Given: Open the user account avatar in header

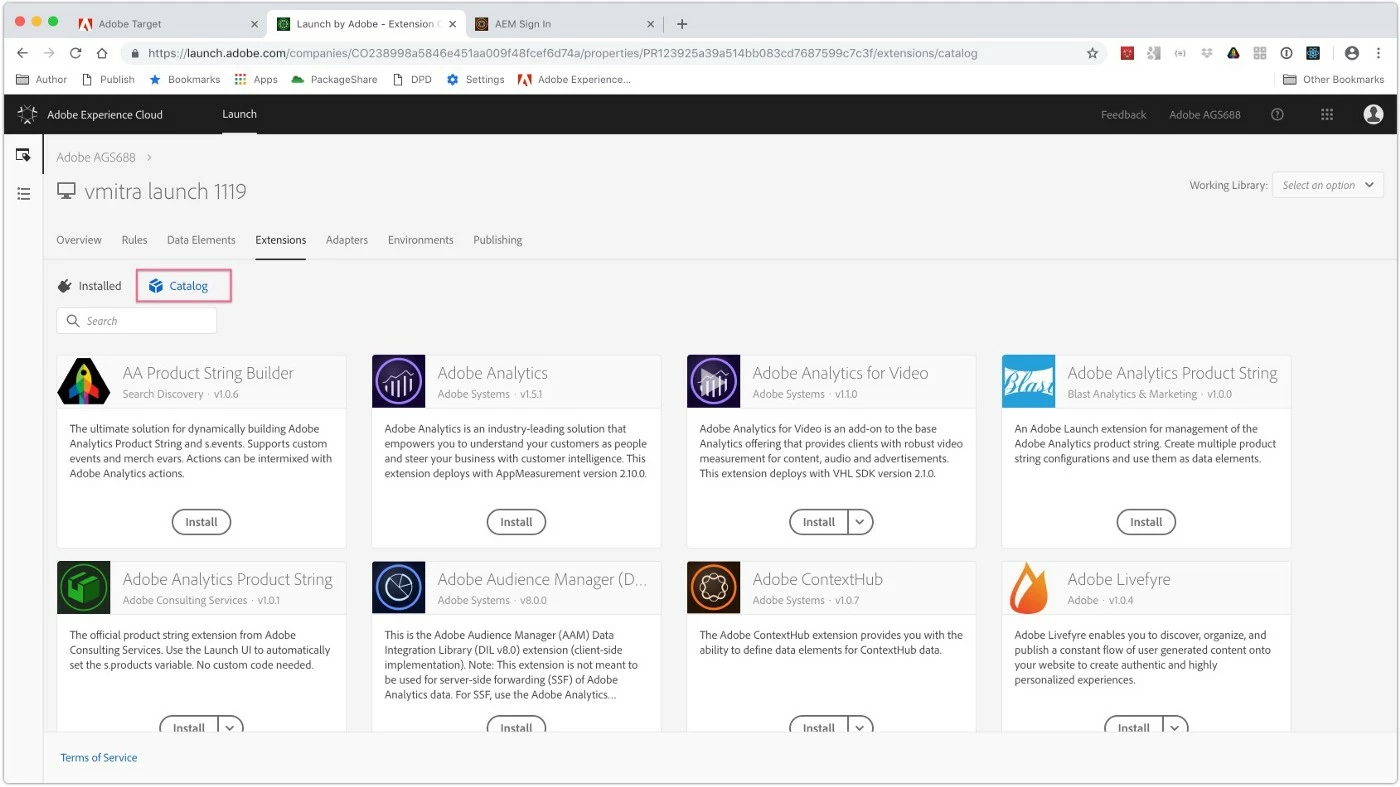Looking at the screenshot, I should (1373, 114).
